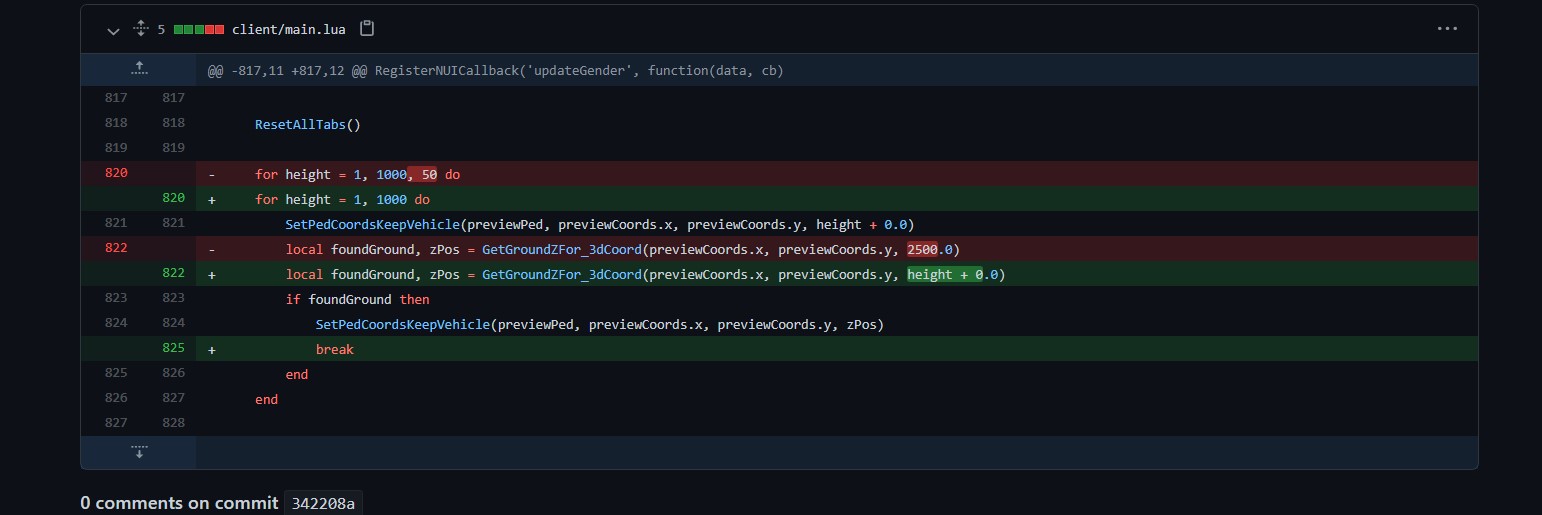This screenshot has height=515, width=1542.
Task: Click the expand all lines icon
Action: point(139,30)
